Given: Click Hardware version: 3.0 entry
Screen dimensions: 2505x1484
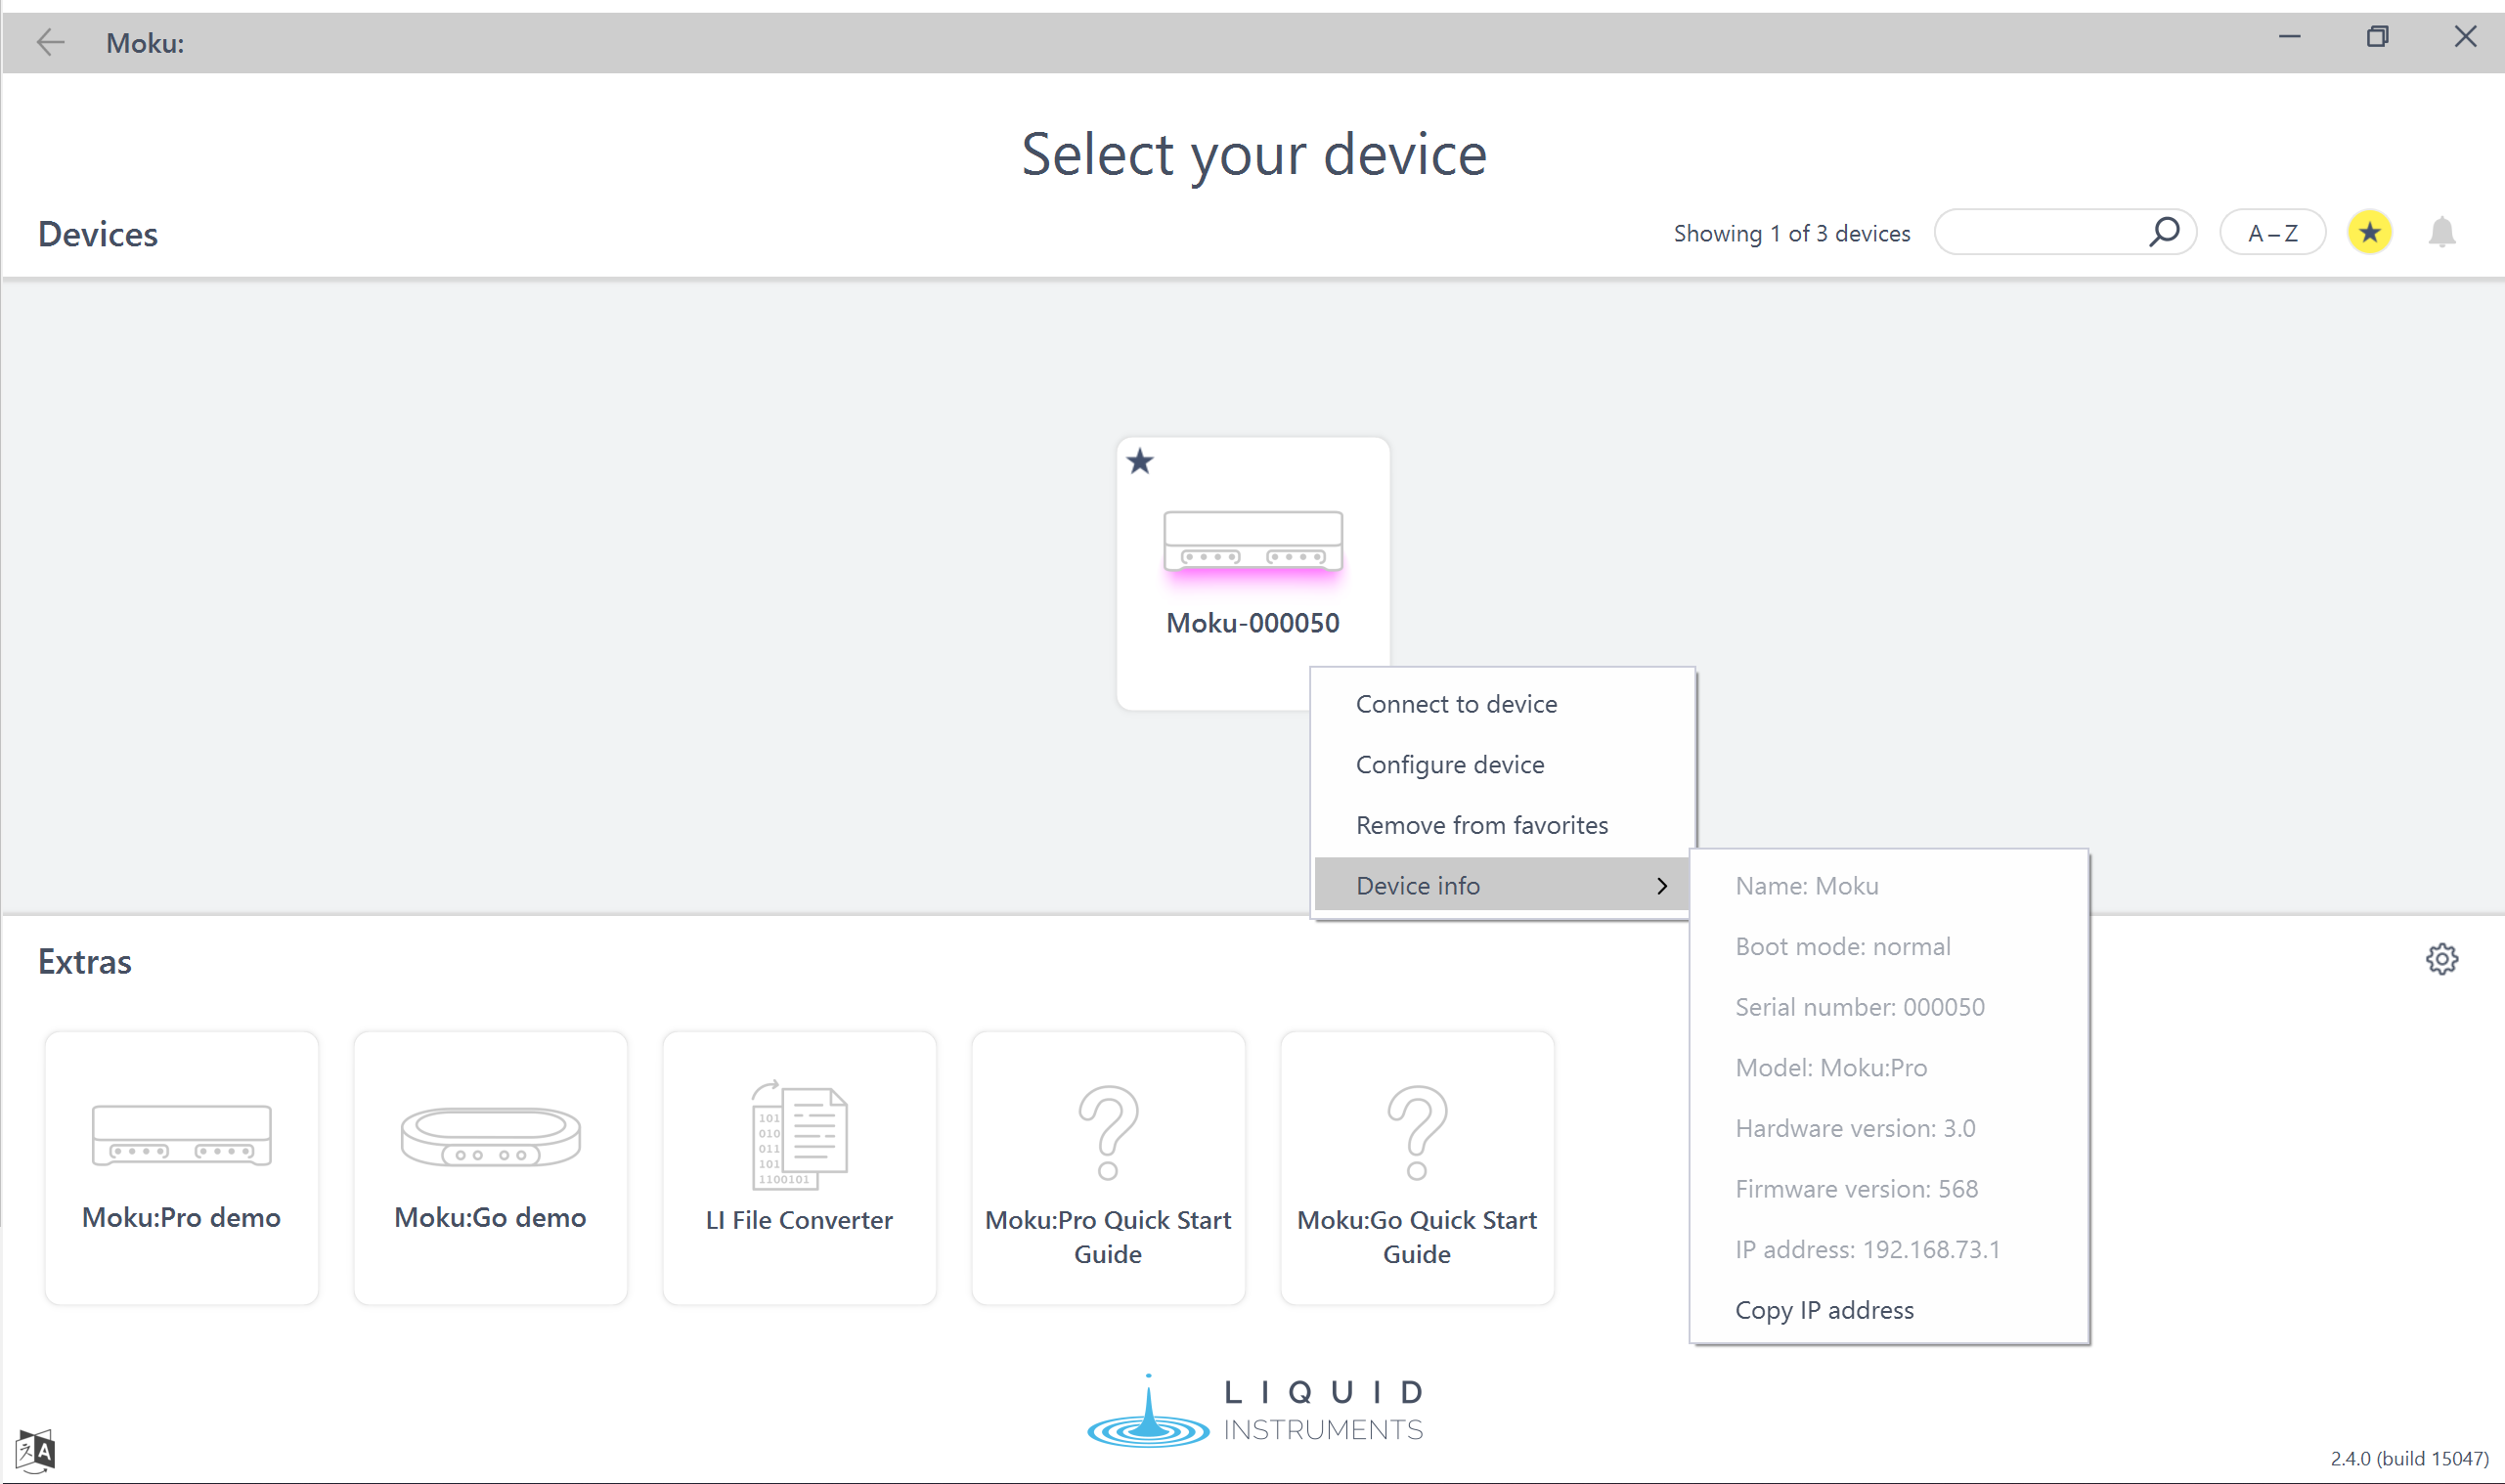Looking at the screenshot, I should (1889, 1128).
